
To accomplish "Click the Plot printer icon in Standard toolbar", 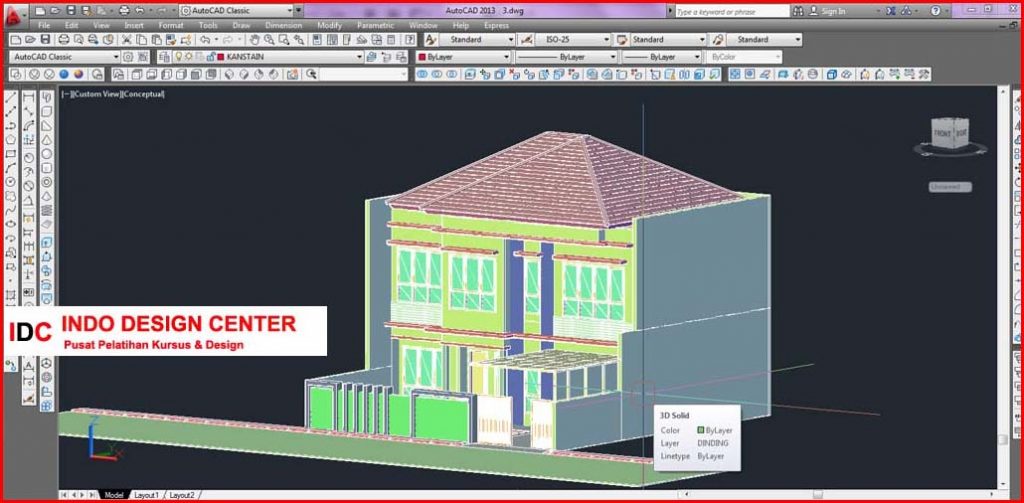I will click(x=63, y=40).
